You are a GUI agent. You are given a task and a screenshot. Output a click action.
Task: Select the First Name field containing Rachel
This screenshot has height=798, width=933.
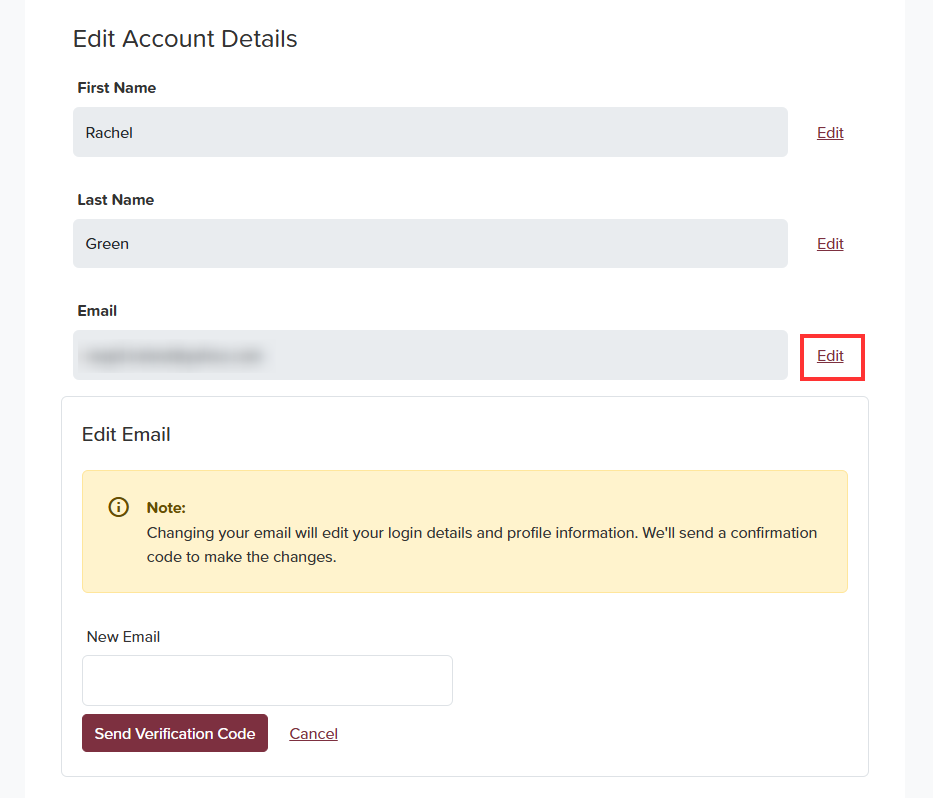click(430, 133)
